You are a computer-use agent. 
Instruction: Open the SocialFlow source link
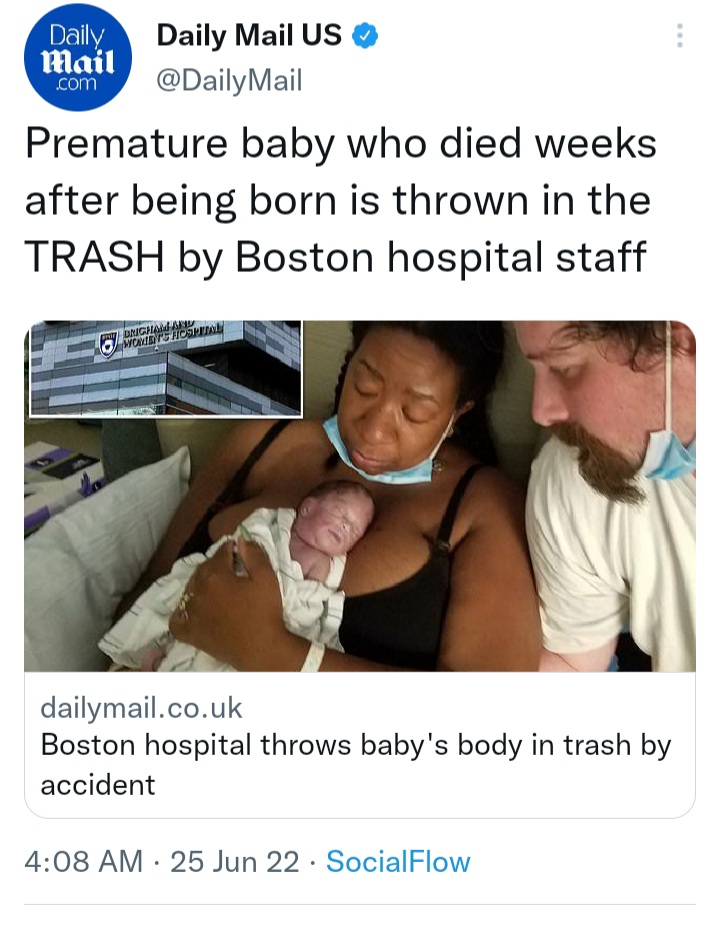click(x=398, y=861)
